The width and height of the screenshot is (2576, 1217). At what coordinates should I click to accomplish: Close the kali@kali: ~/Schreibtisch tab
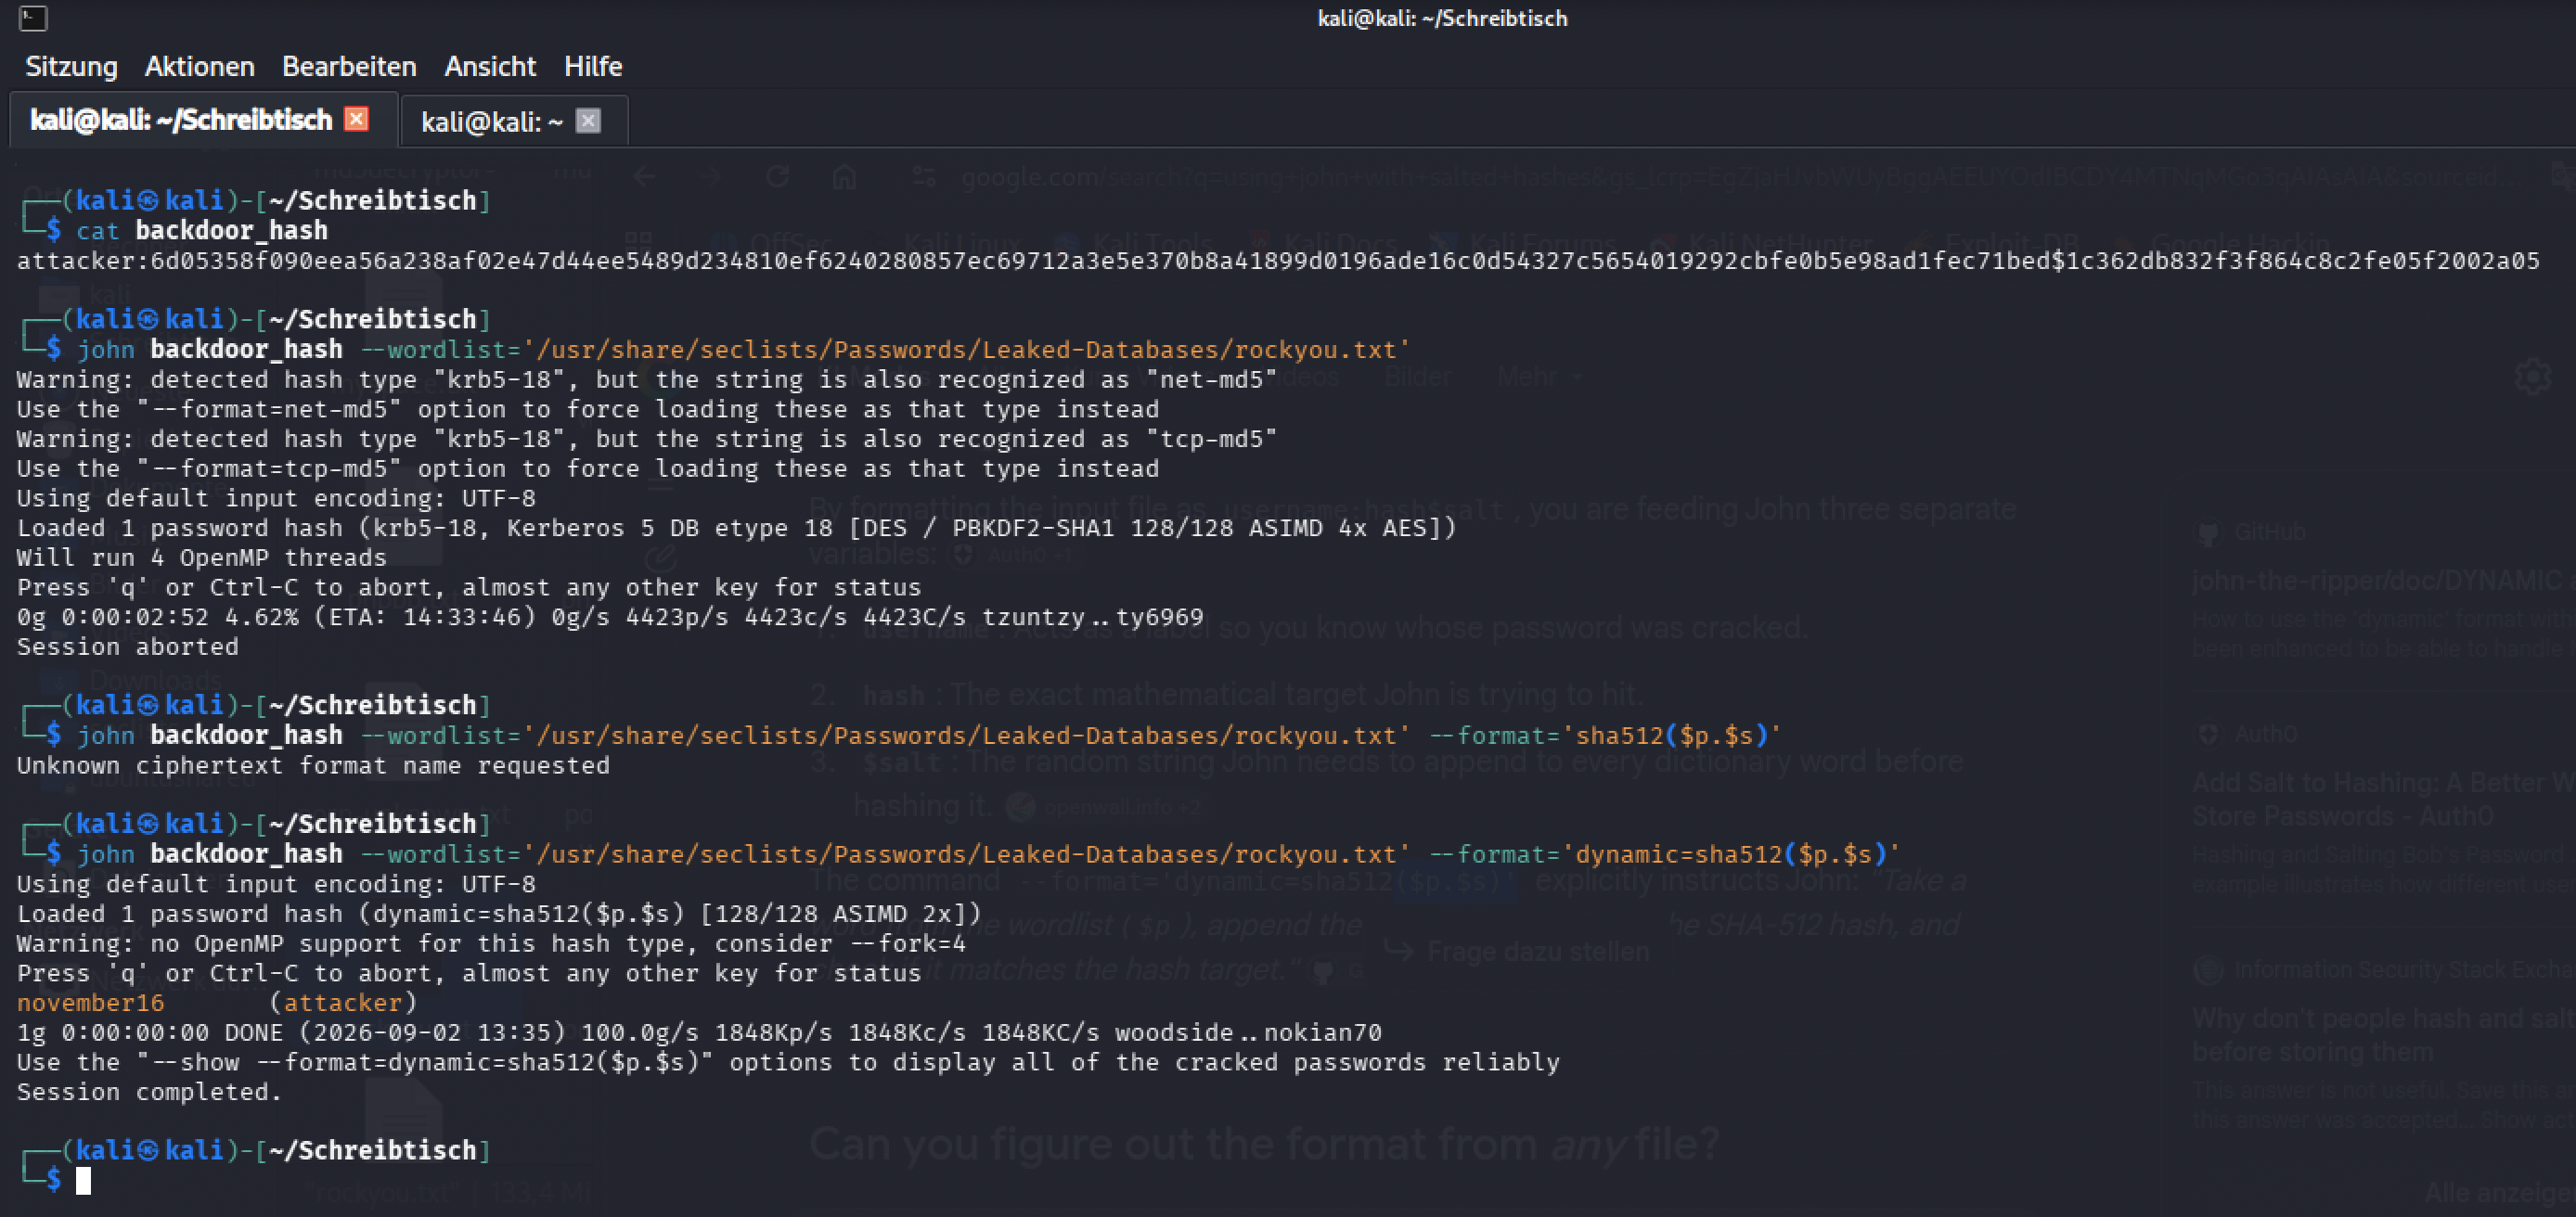click(x=356, y=119)
